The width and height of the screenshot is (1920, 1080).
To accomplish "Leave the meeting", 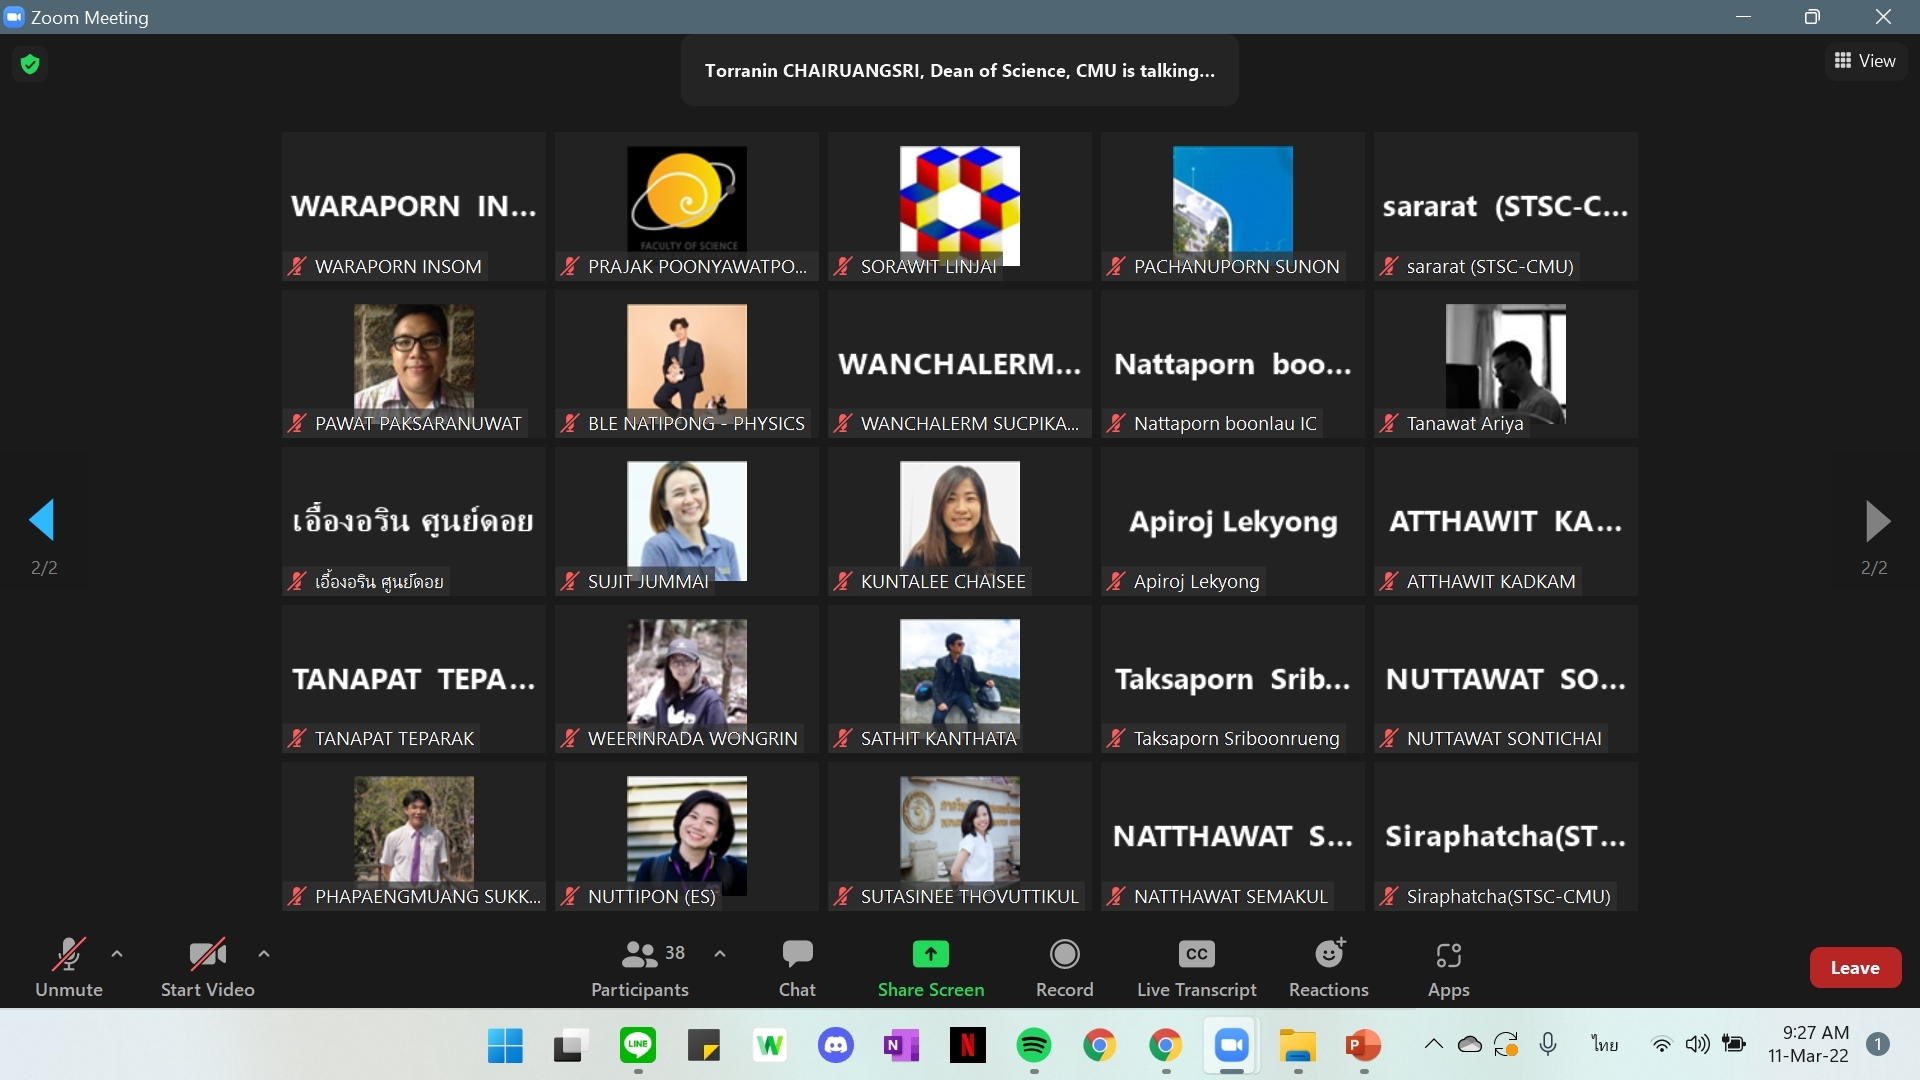I will click(1855, 967).
